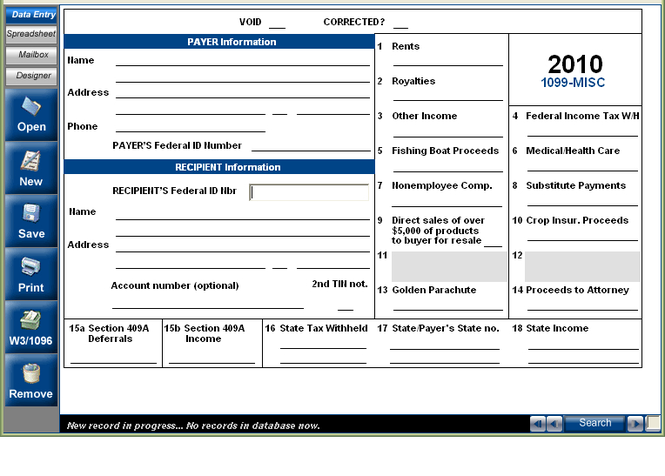The width and height of the screenshot is (665, 476).
Task: Open the W3/1096 summary form
Action: point(31,328)
